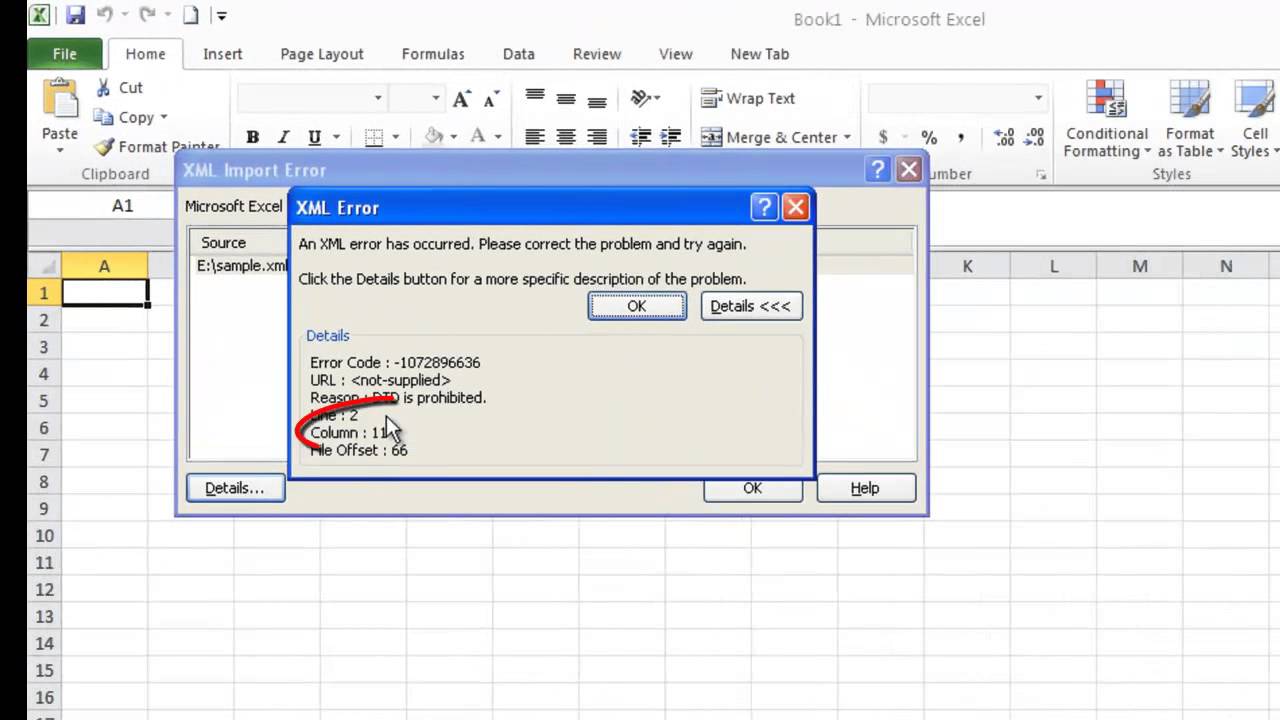Open the Formulas tab
This screenshot has width=1280, height=720.
coord(433,54)
